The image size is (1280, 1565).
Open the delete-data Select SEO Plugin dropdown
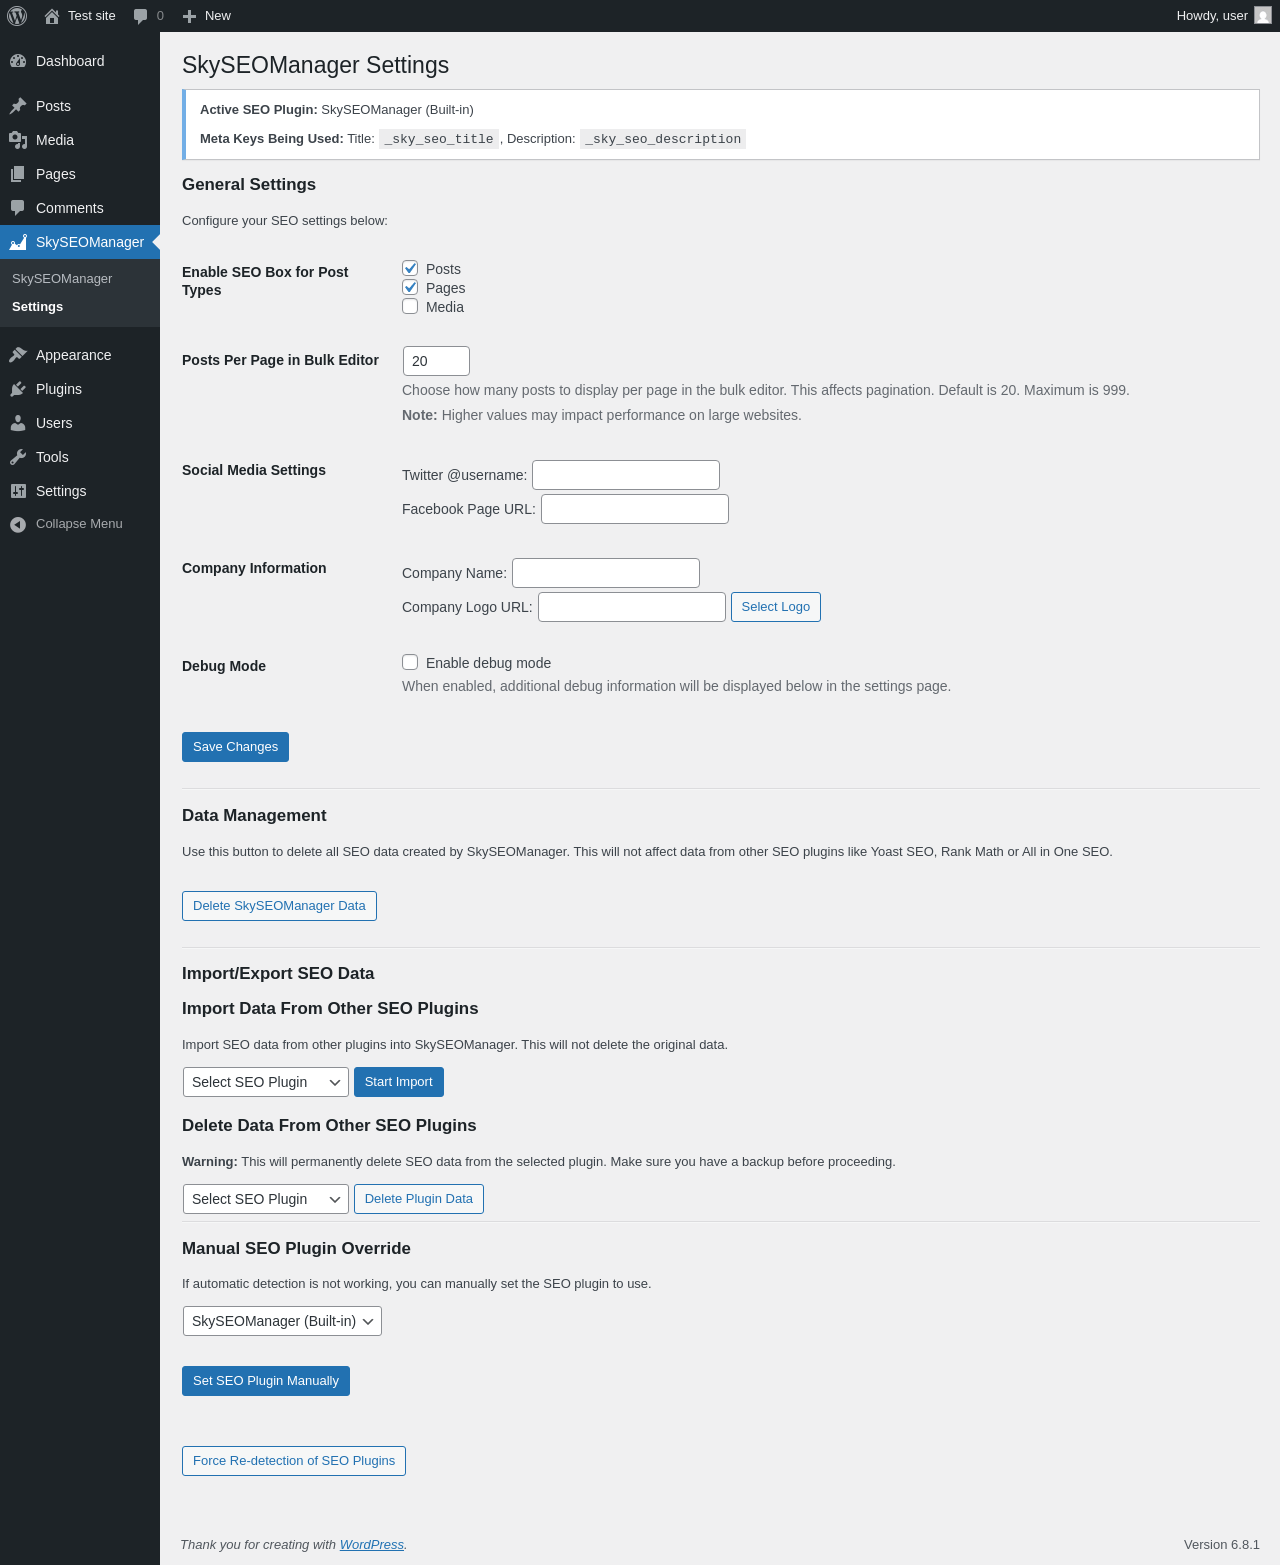[266, 1199]
